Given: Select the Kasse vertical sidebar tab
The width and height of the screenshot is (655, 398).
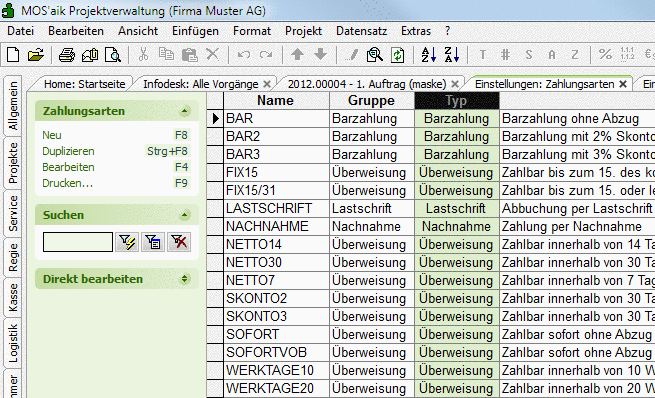Looking at the screenshot, I should (13, 297).
